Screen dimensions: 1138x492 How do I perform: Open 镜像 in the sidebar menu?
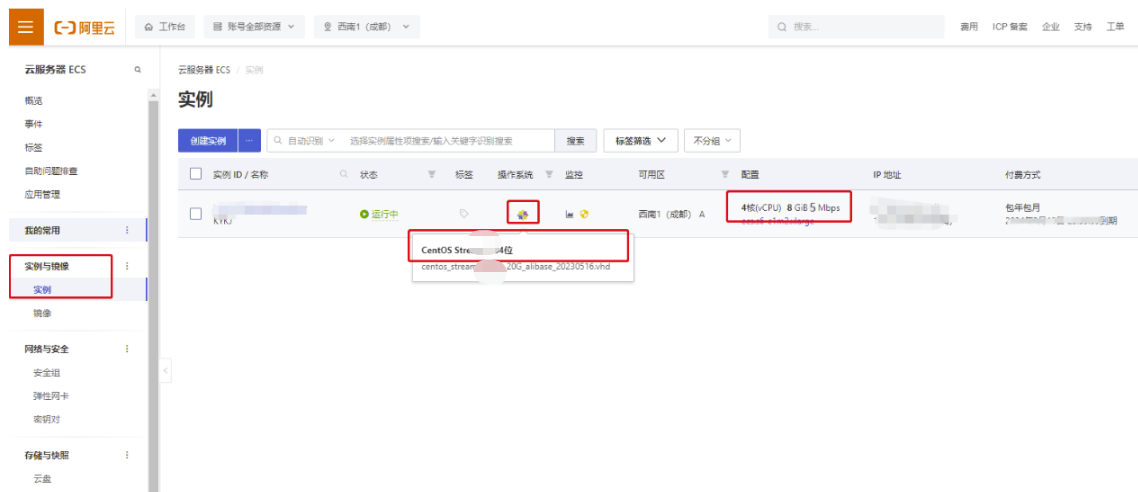tap(42, 313)
